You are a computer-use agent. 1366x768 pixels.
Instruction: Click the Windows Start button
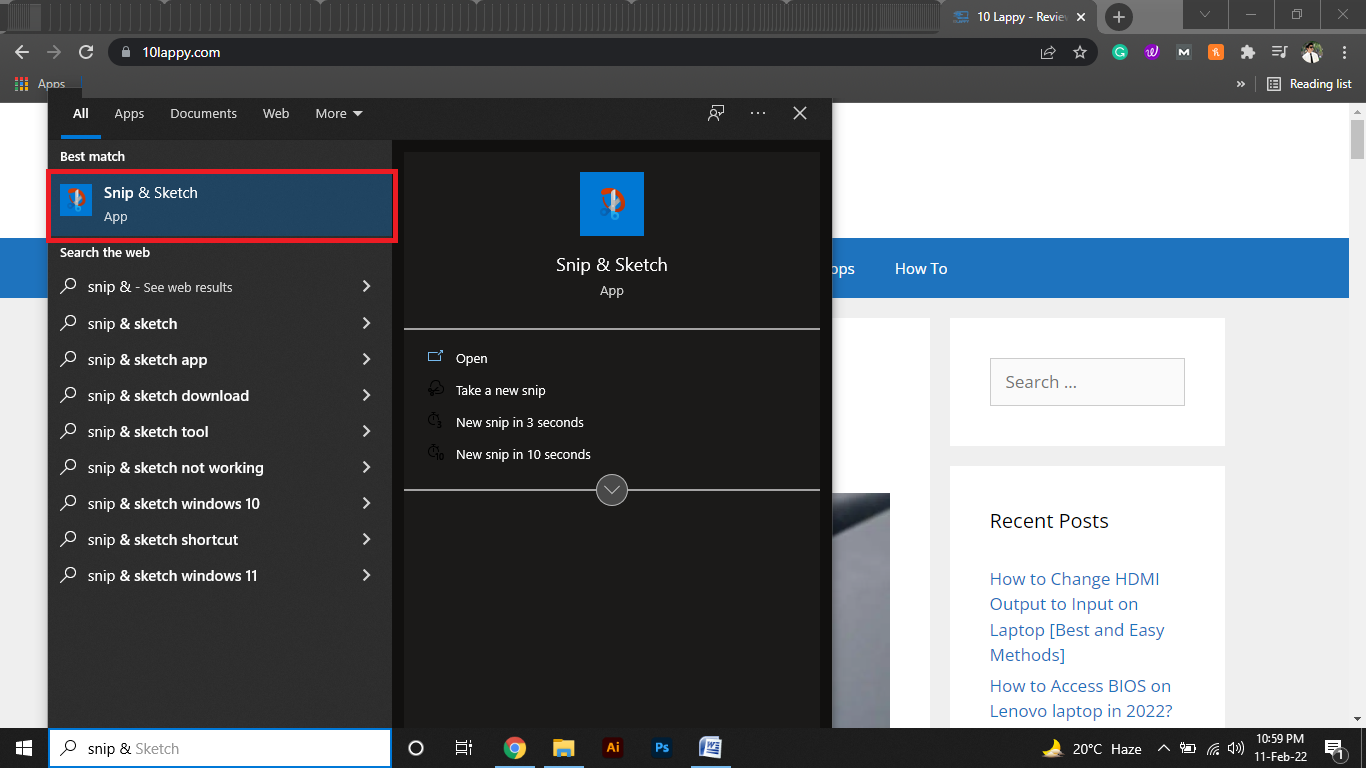(x=24, y=748)
